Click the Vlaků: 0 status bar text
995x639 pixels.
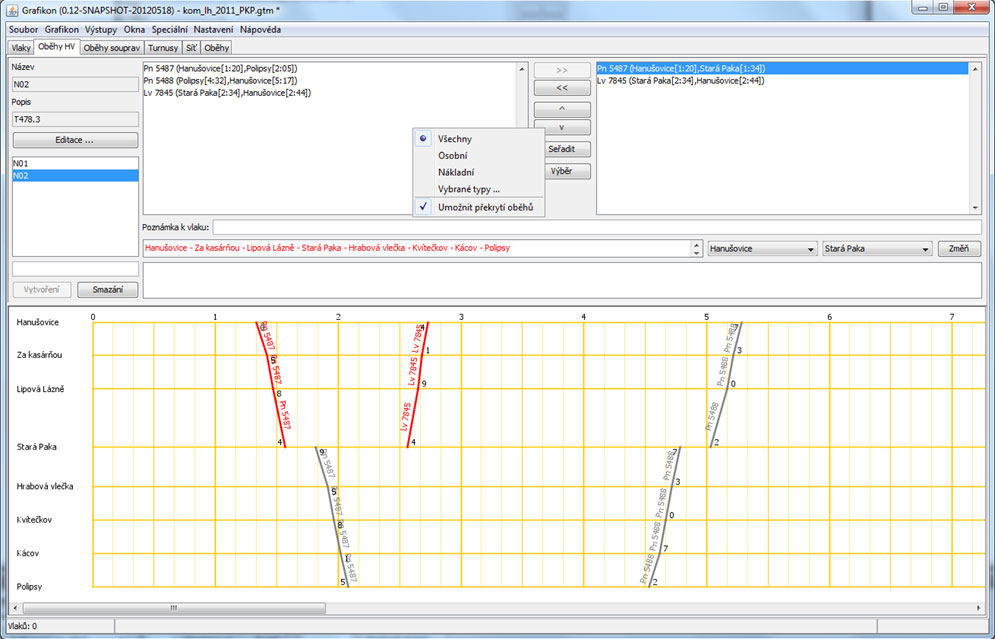[22, 626]
